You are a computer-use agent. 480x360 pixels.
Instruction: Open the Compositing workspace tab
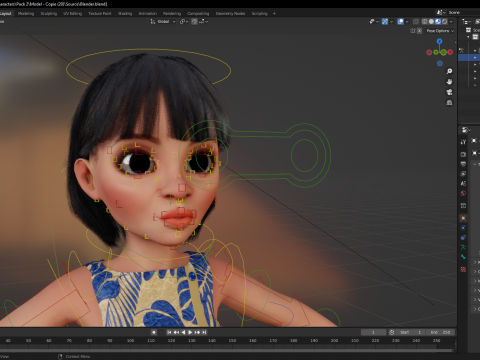tap(198, 14)
